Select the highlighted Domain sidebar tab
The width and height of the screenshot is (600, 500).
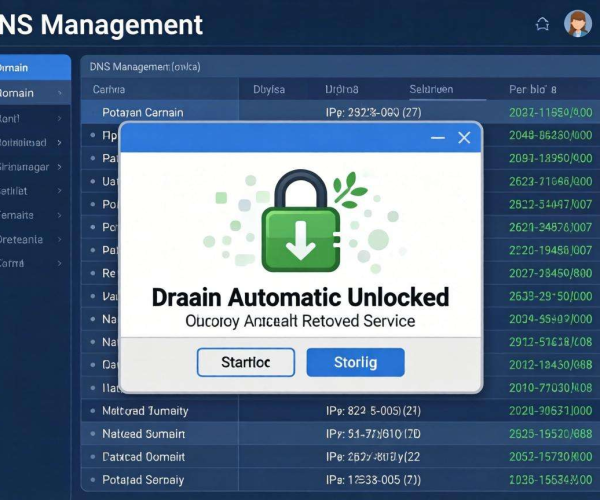(x=34, y=67)
